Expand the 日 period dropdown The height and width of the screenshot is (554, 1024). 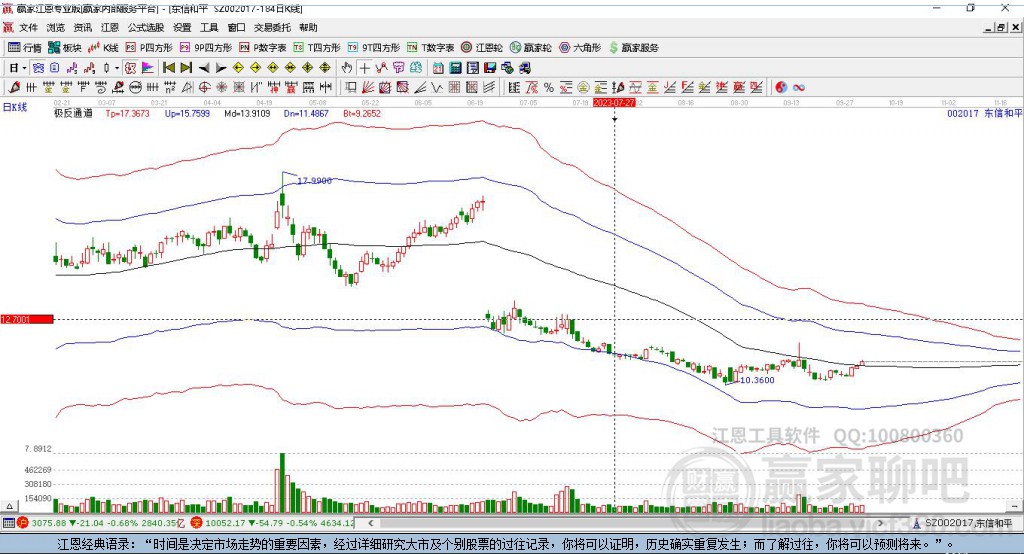click(x=24, y=68)
